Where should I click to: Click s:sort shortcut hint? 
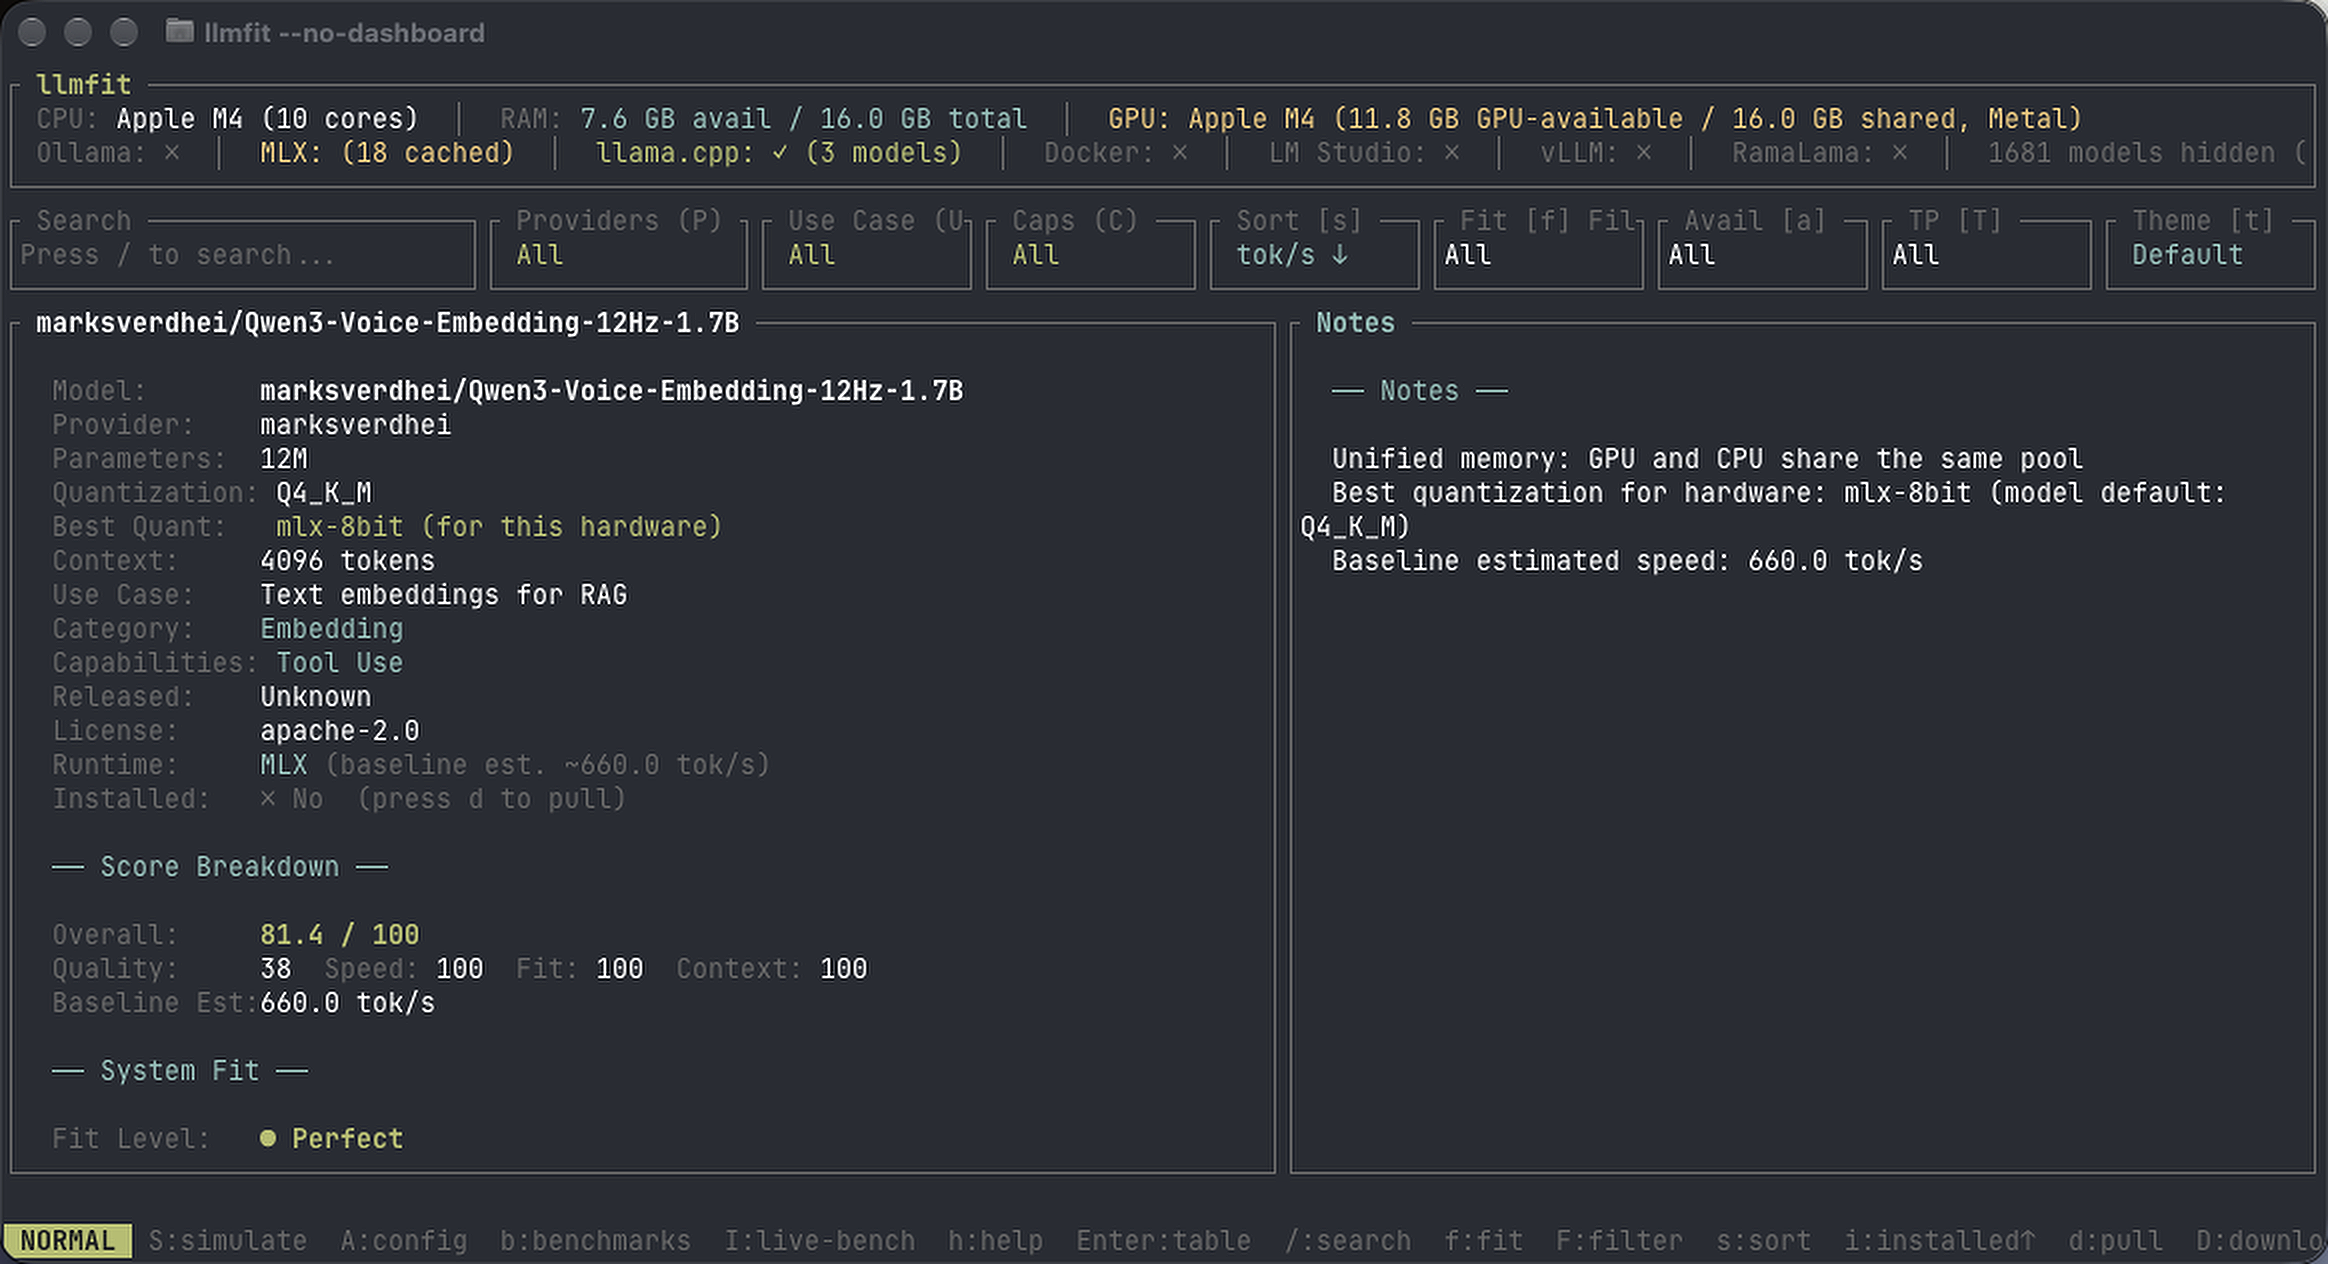click(x=1763, y=1241)
